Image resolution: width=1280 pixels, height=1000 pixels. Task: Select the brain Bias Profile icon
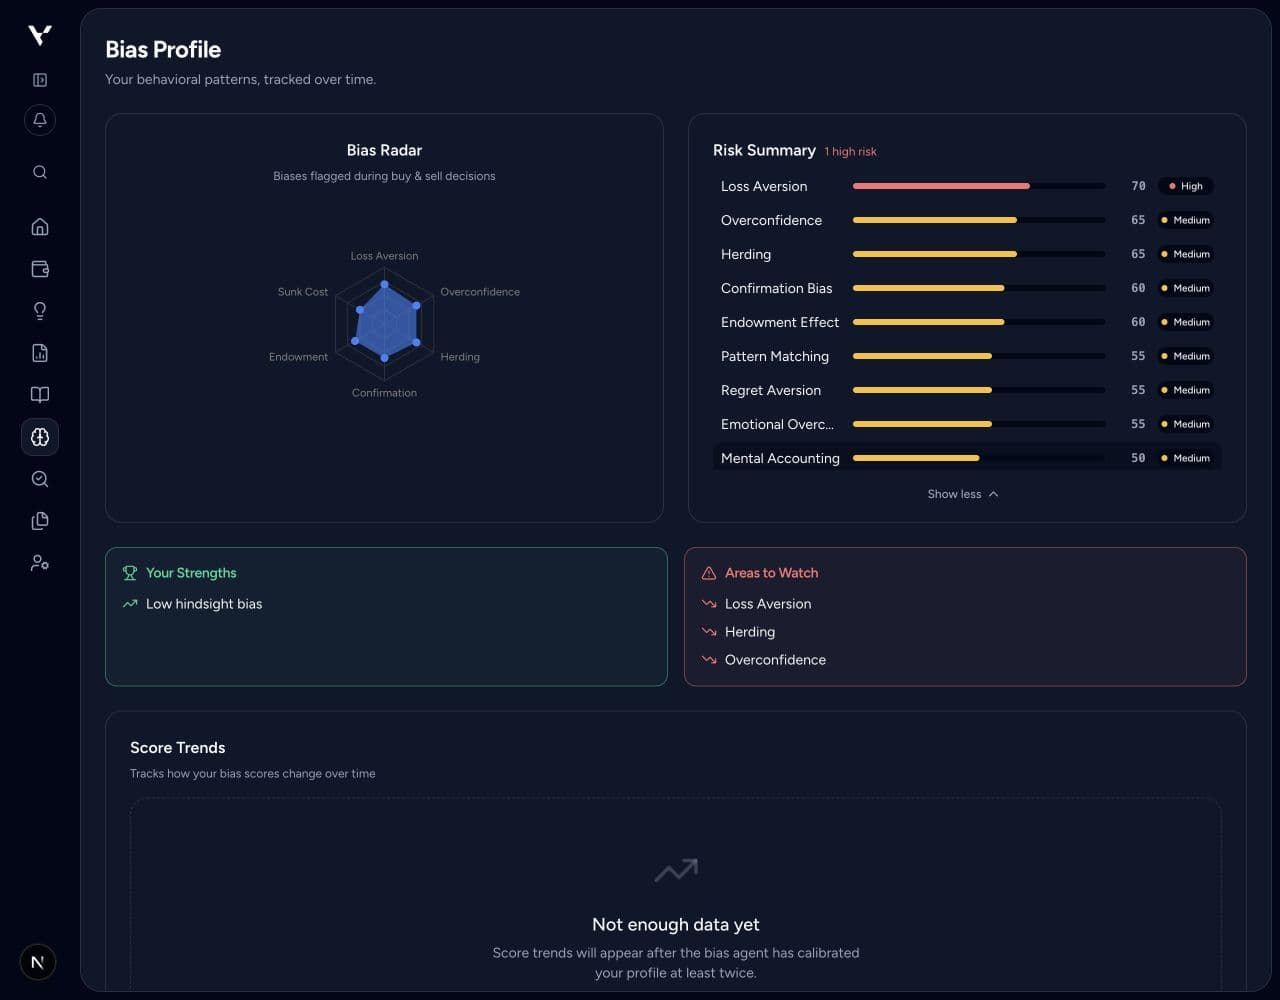tap(40, 437)
